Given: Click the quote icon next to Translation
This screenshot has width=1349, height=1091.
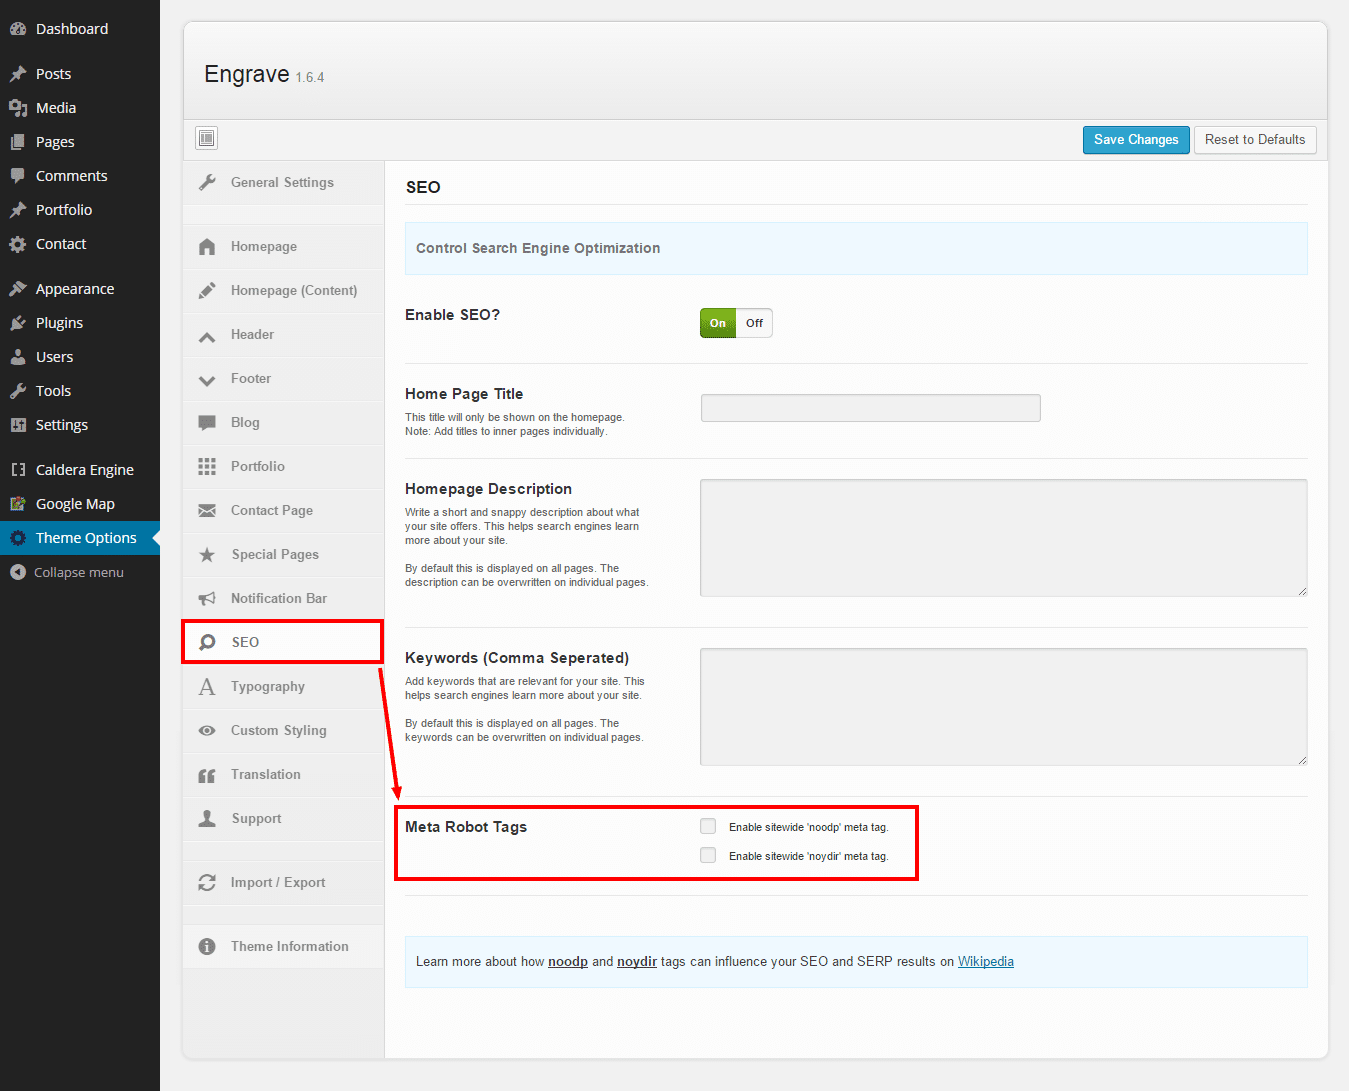Looking at the screenshot, I should coord(207,775).
